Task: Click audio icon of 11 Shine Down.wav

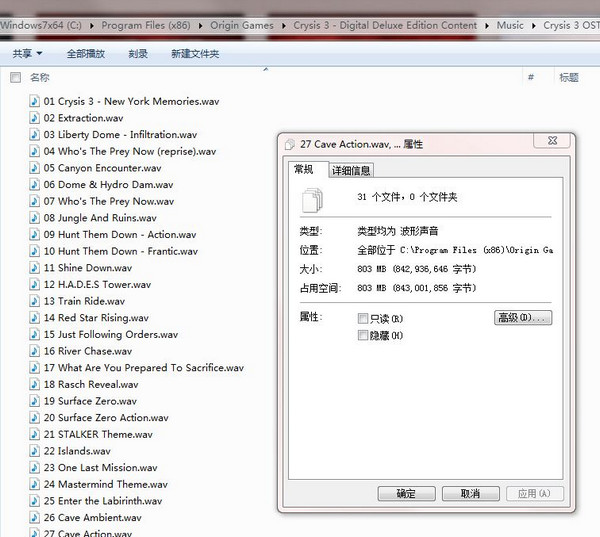Action: point(34,268)
